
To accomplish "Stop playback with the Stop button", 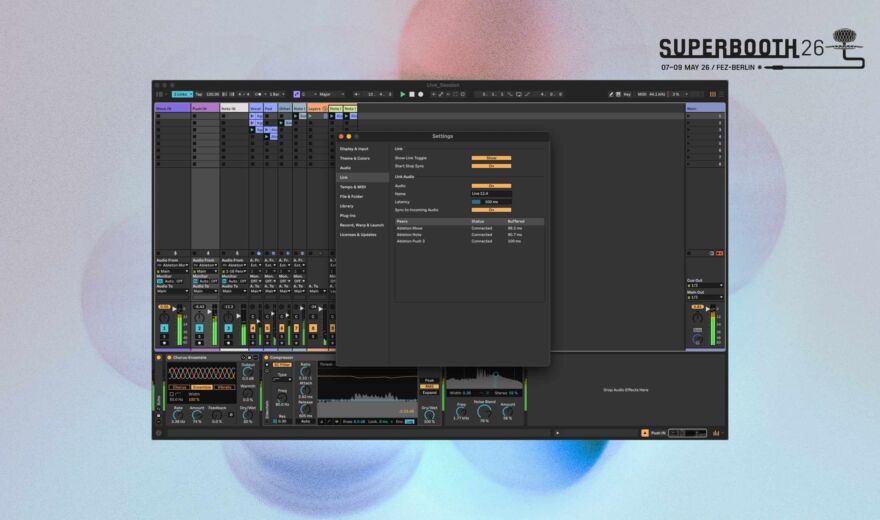I will (x=411, y=94).
